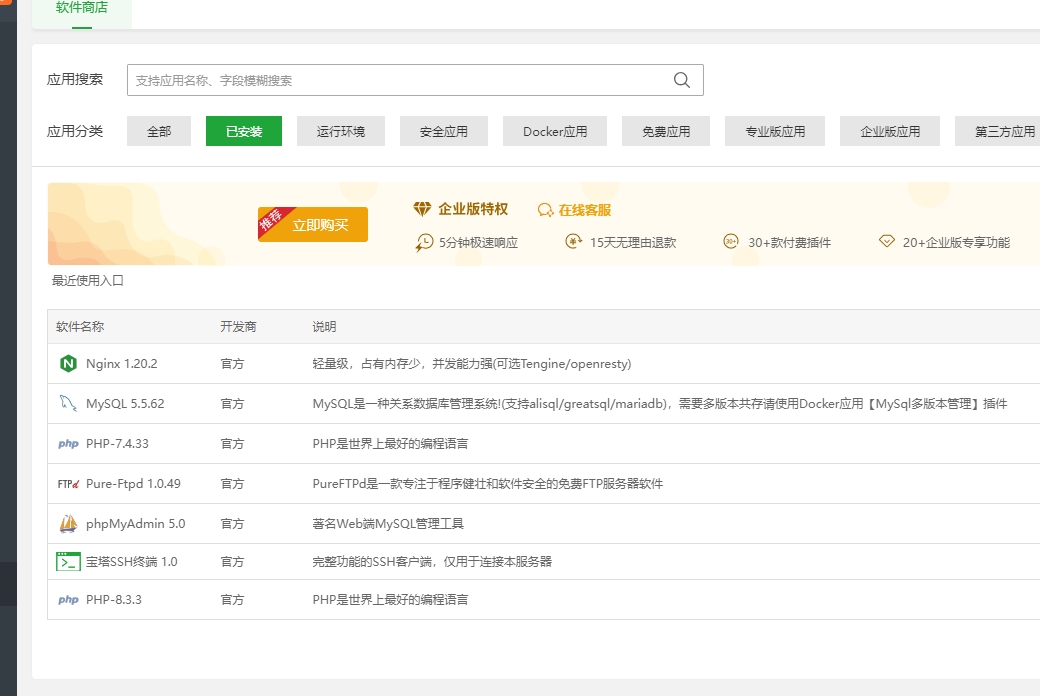Click the 最近使用入口 label
The image size is (1040, 696).
click(x=88, y=281)
